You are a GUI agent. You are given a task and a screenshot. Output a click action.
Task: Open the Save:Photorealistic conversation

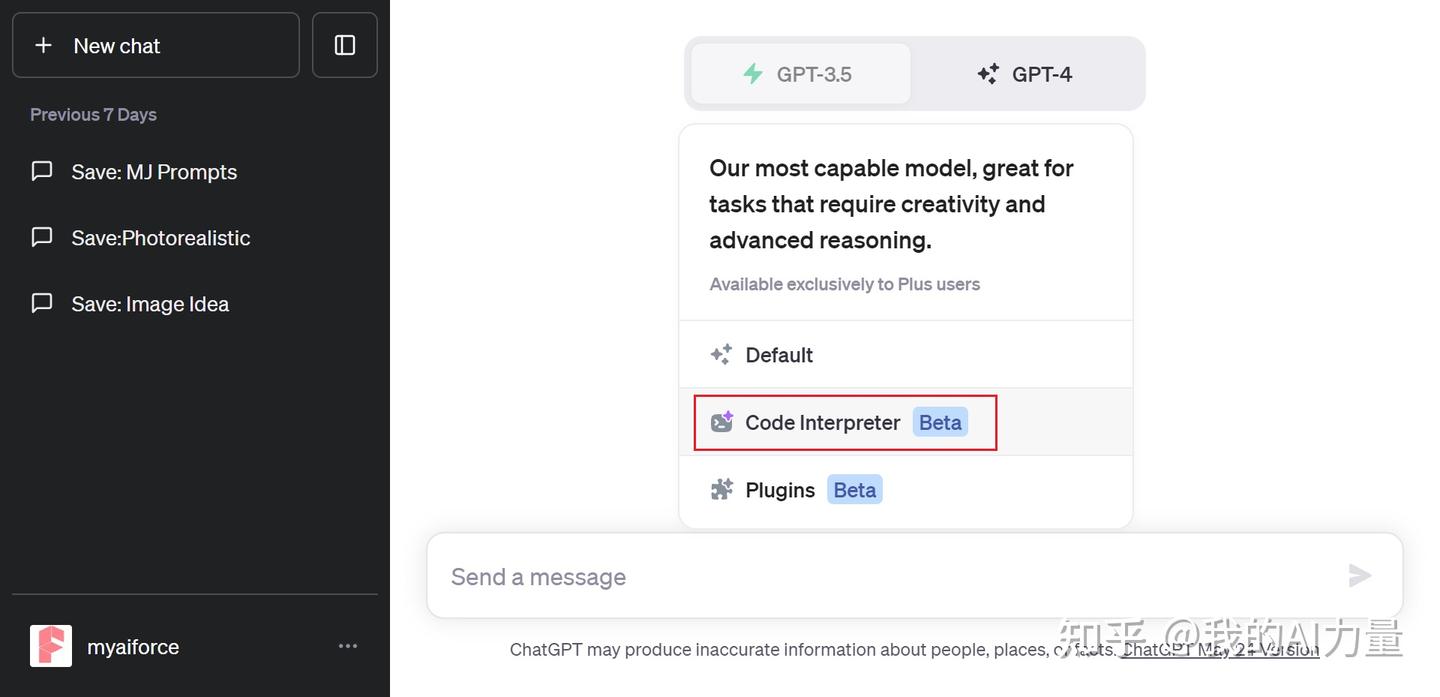[x=160, y=238]
